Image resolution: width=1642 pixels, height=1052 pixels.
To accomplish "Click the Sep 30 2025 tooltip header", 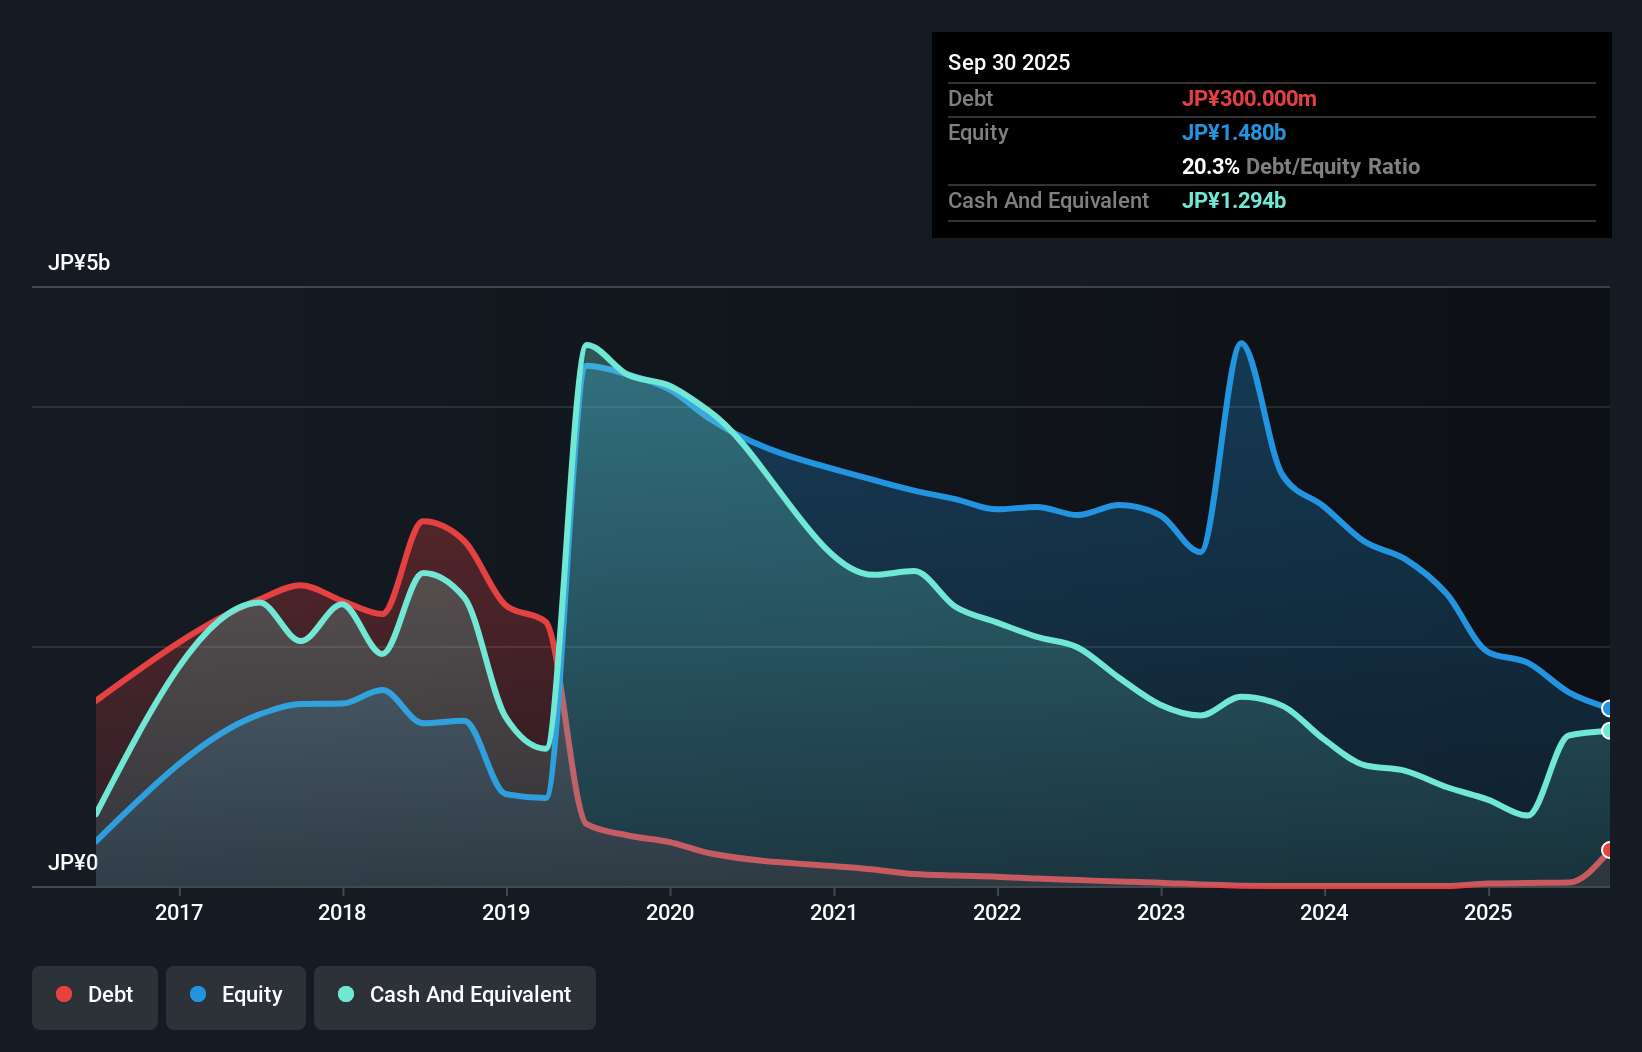I will point(1009,62).
